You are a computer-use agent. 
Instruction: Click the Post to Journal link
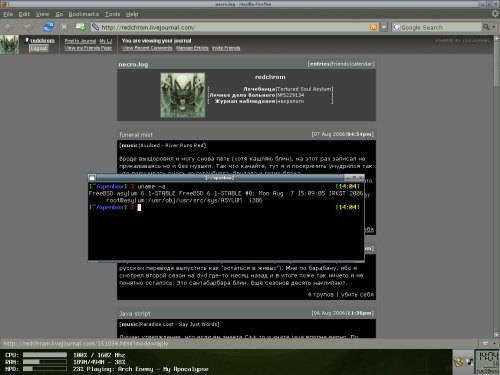(80, 41)
